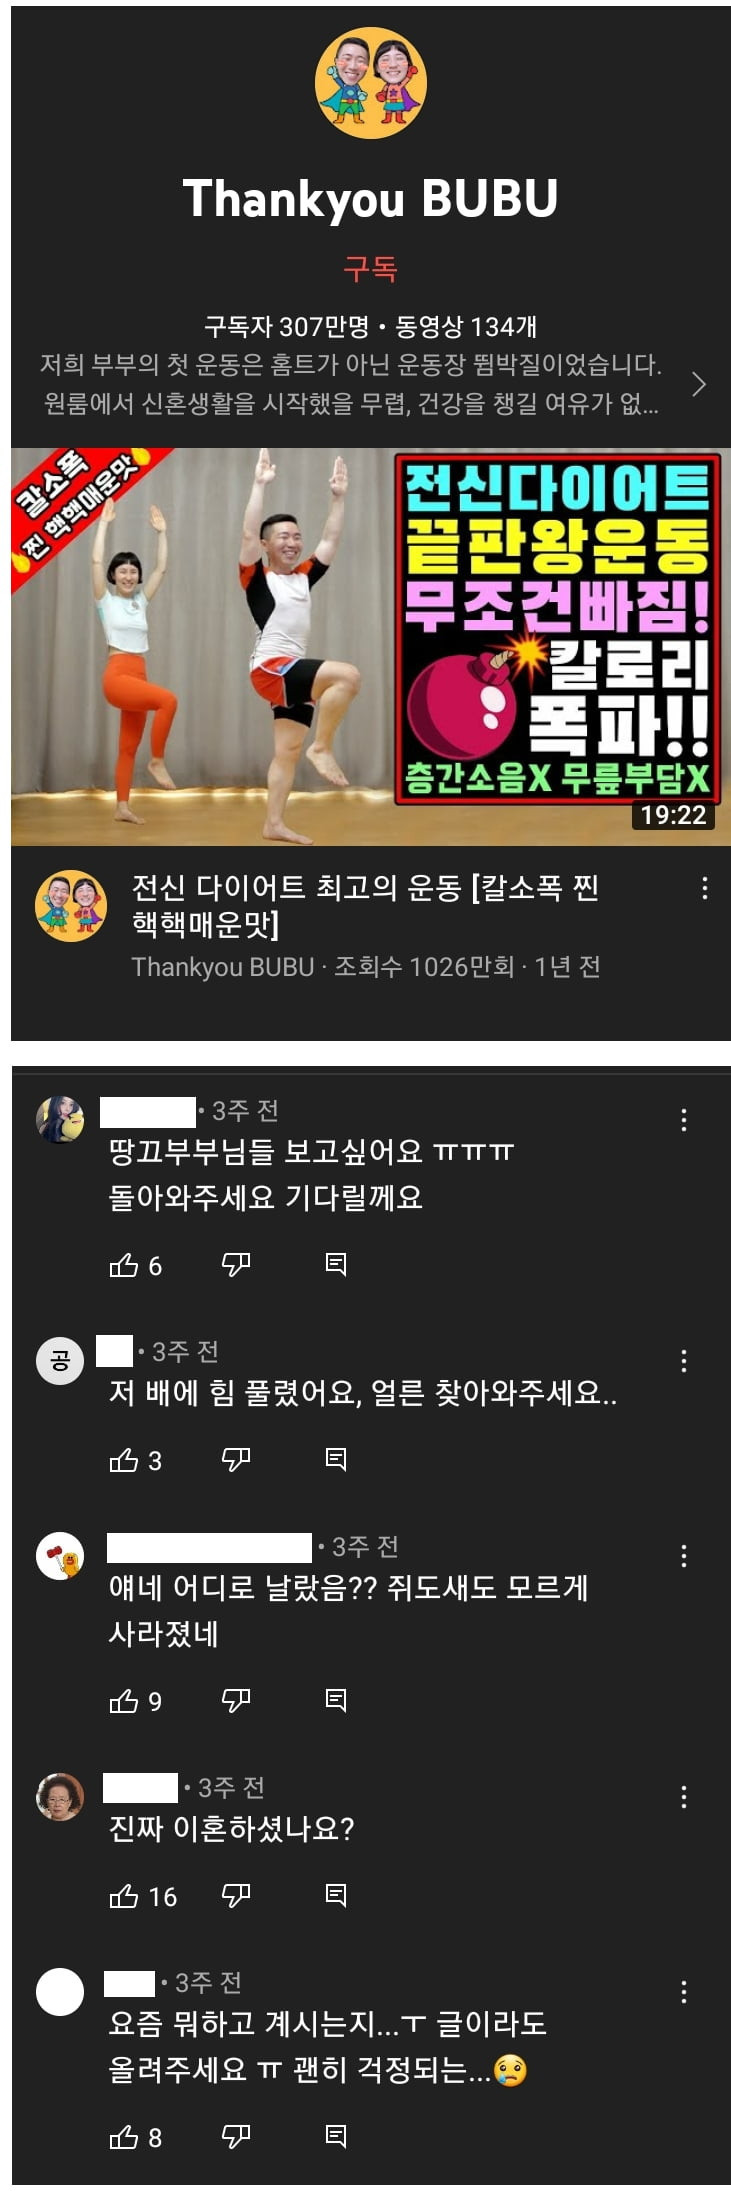Open the video's three-dot options menu

pos(705,888)
